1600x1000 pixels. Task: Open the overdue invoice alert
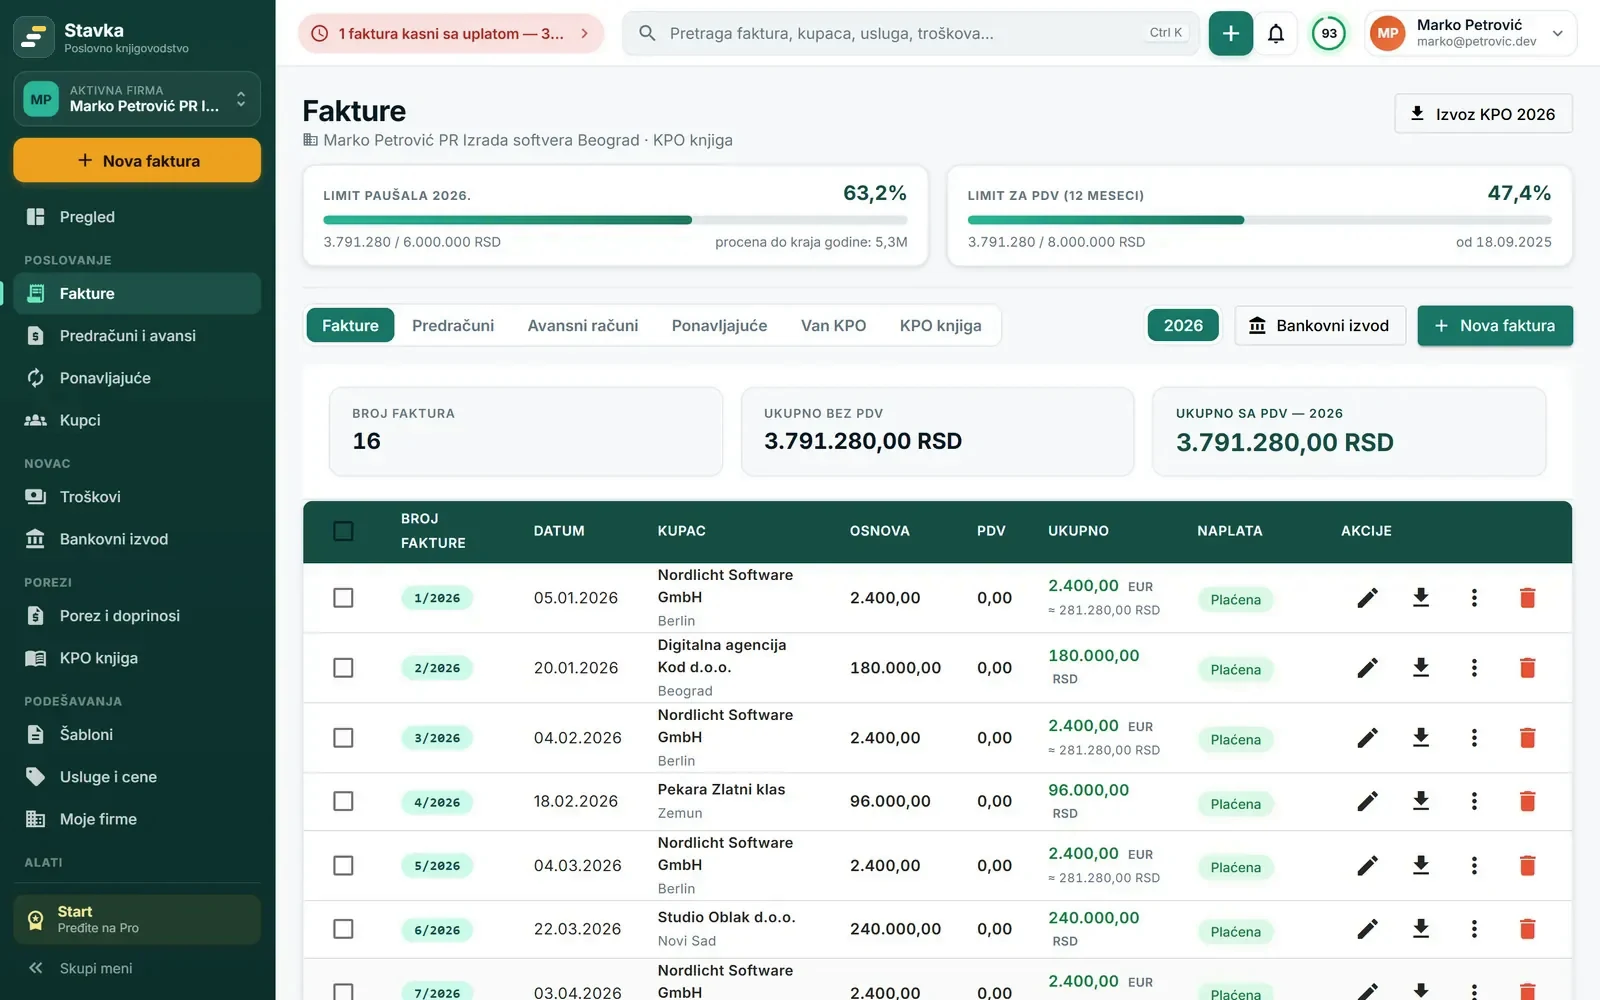coord(451,34)
